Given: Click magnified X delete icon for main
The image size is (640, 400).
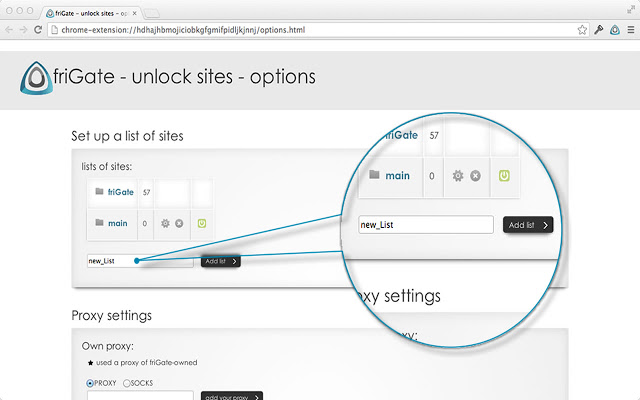Looking at the screenshot, I should (x=475, y=176).
